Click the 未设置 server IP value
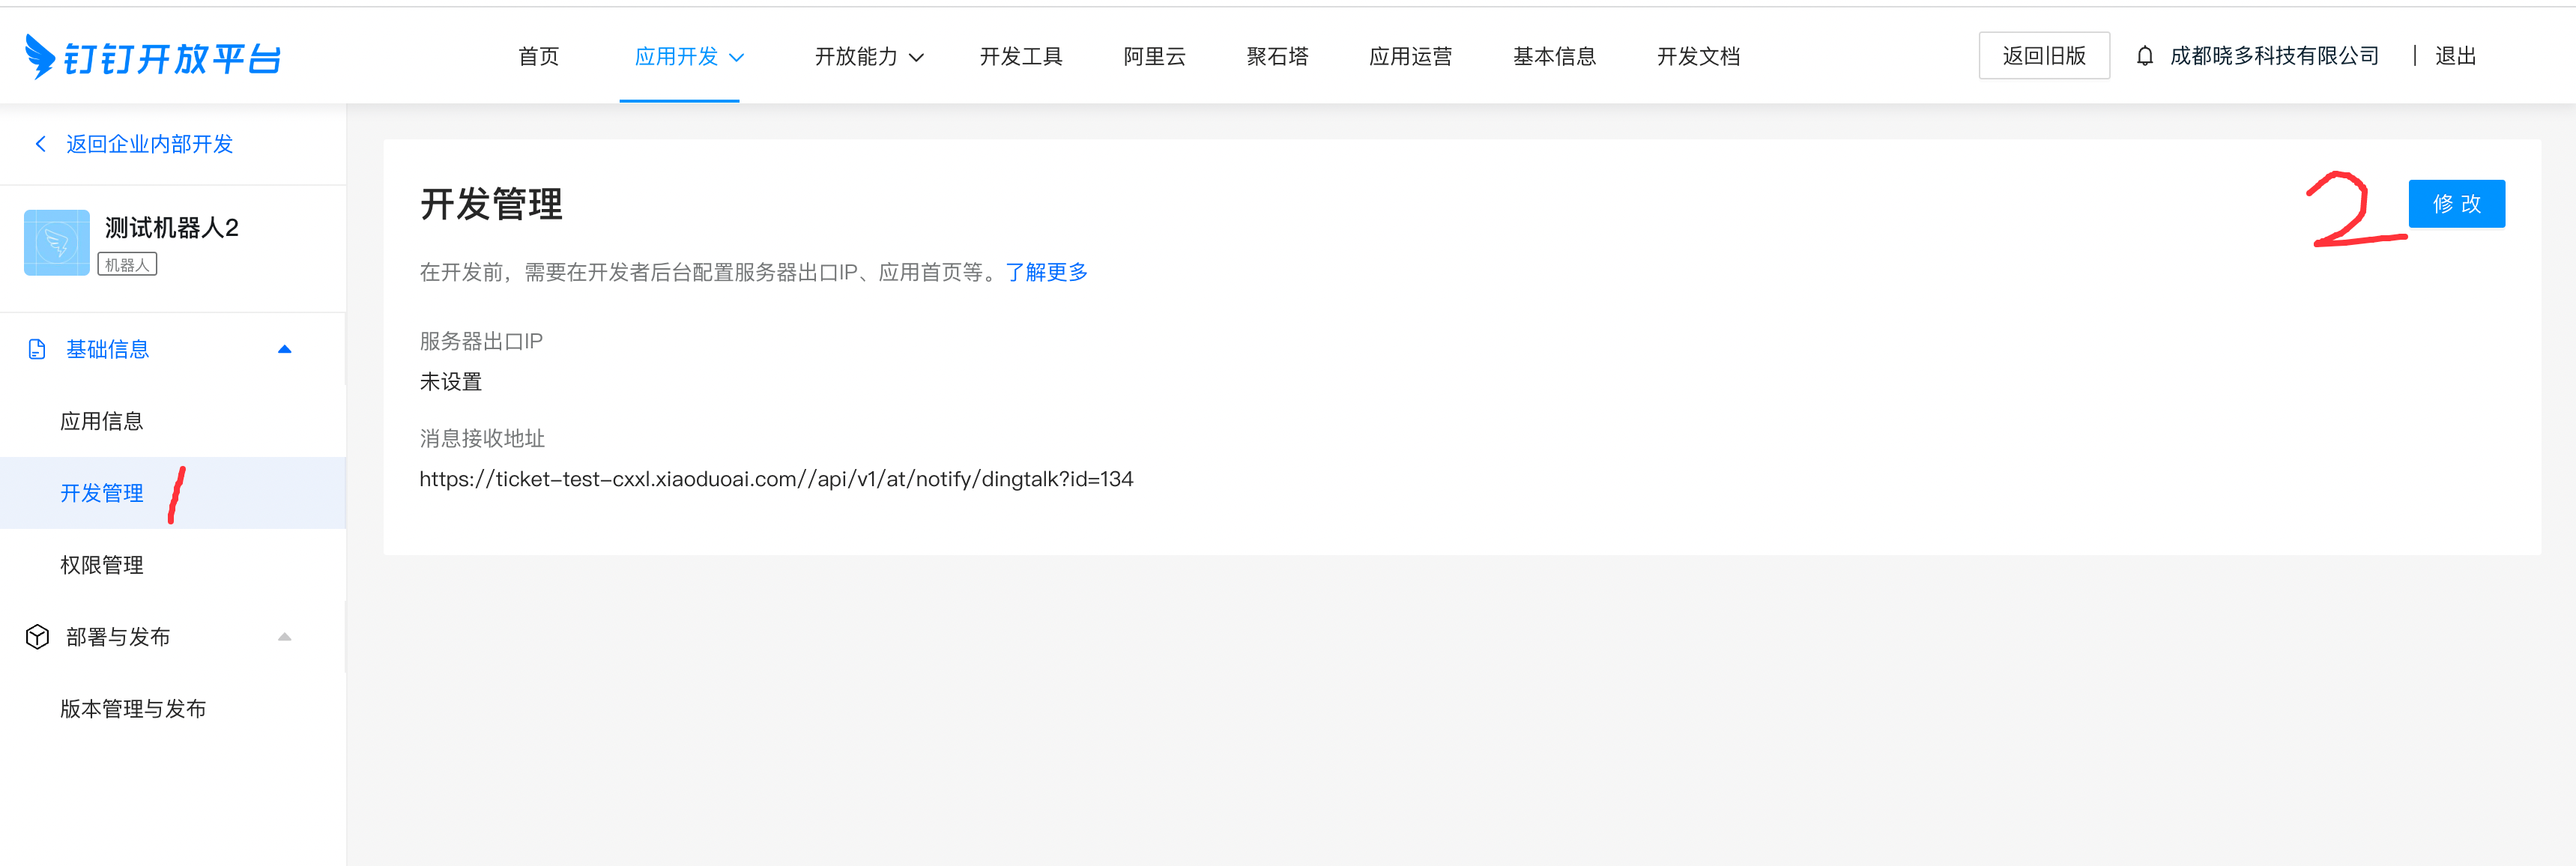The height and width of the screenshot is (866, 2576). point(451,382)
